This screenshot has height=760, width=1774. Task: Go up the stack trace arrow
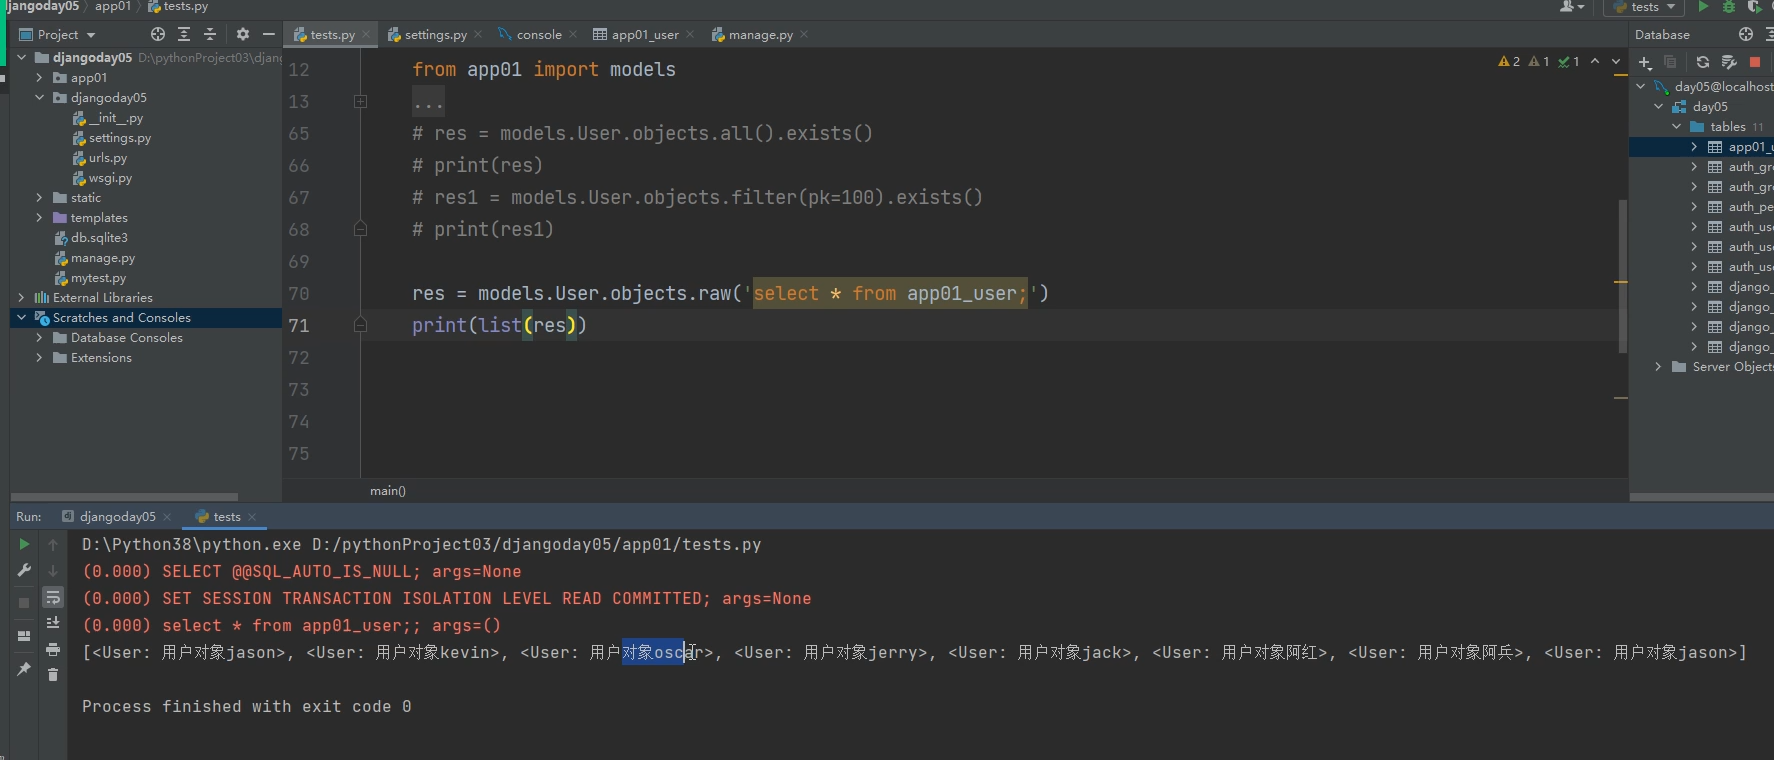coord(53,545)
